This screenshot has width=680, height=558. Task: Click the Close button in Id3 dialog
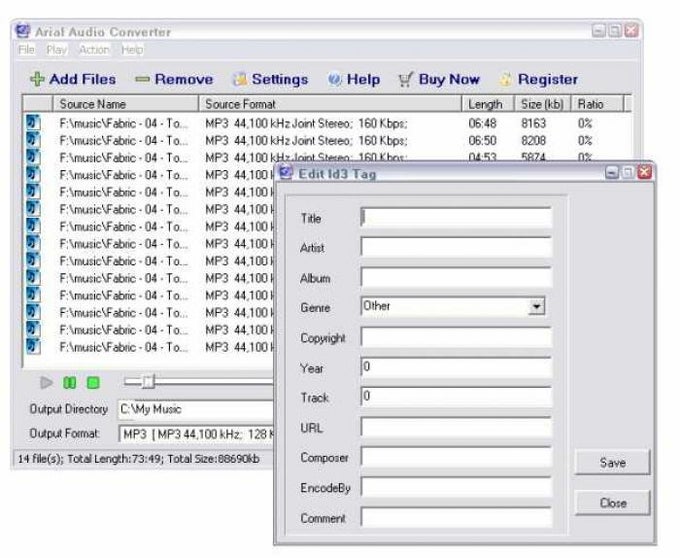click(x=613, y=503)
